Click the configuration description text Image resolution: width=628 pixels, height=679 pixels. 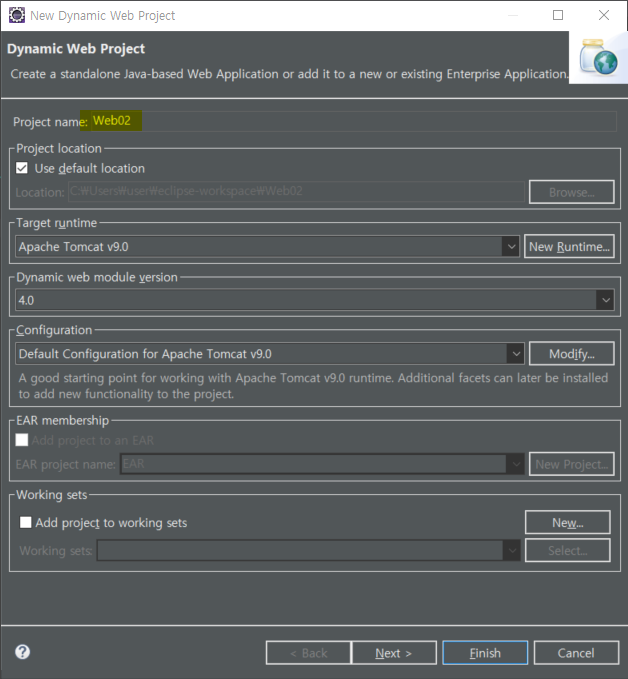[313, 386]
